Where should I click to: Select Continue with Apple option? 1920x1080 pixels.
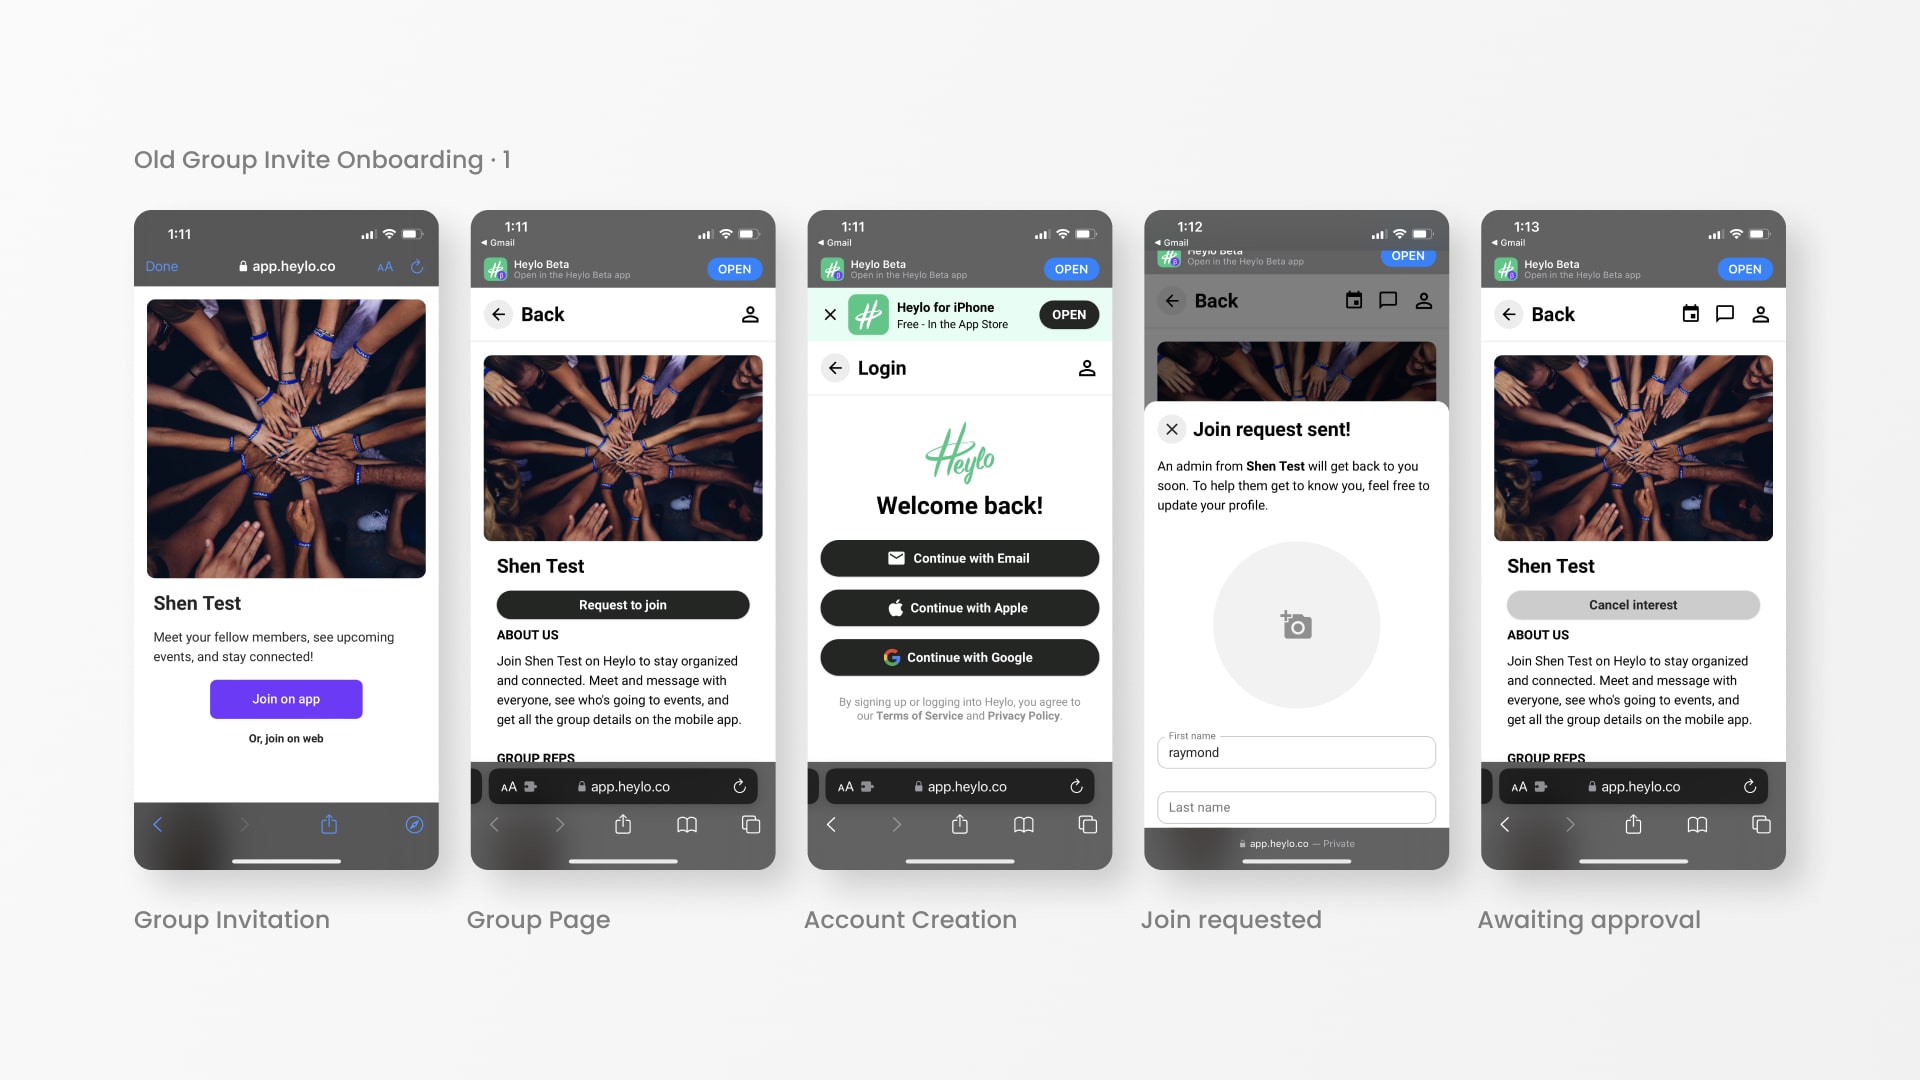coord(959,607)
